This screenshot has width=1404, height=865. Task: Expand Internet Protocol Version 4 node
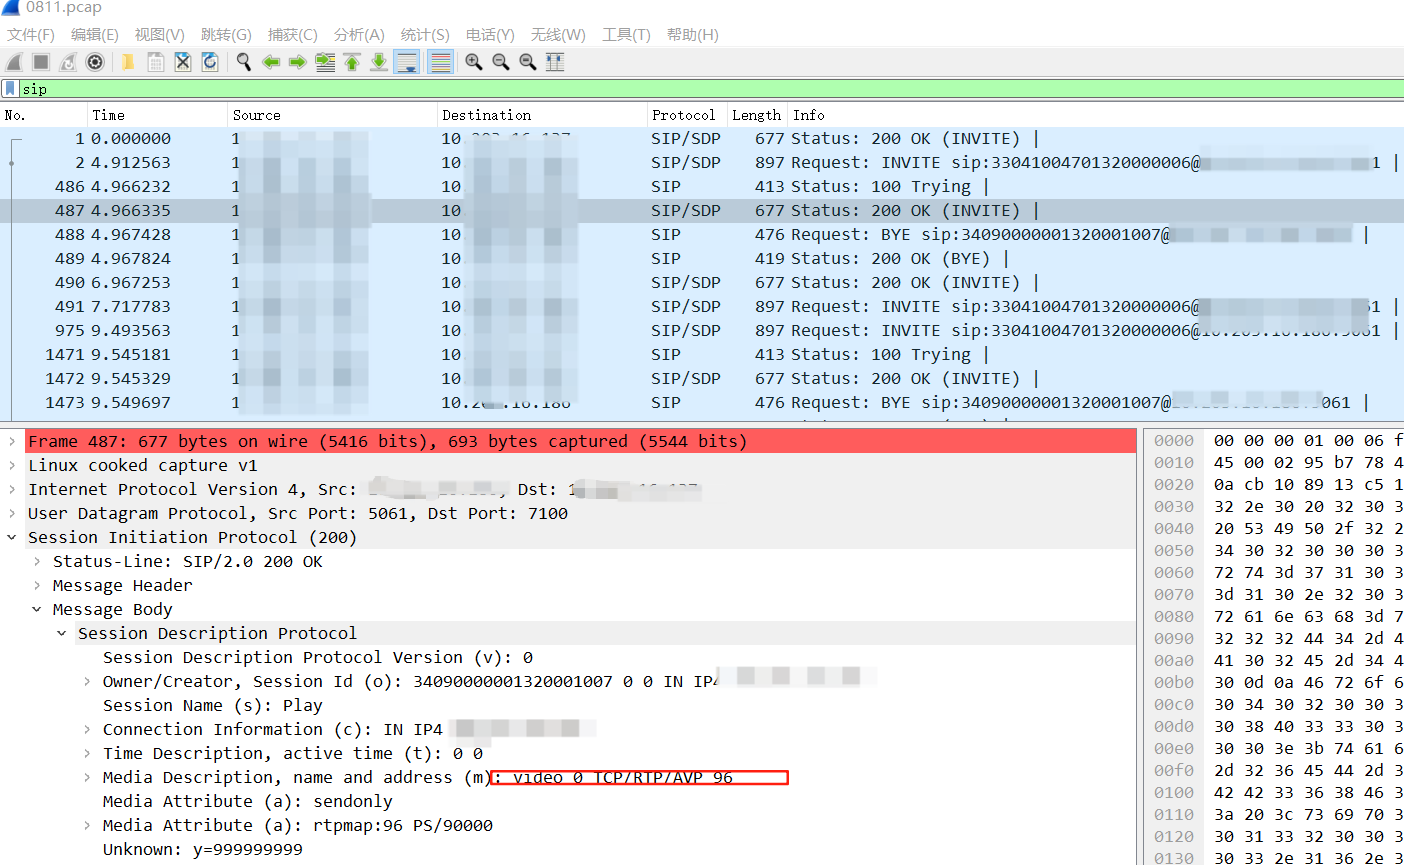coord(12,489)
